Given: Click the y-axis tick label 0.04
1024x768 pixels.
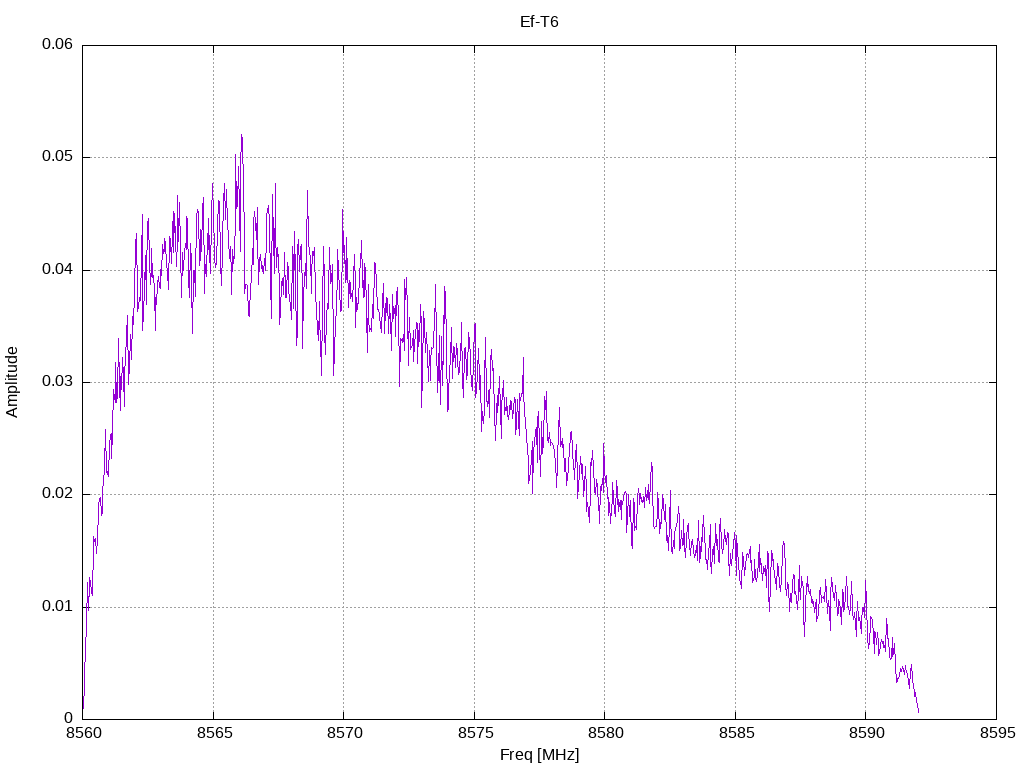Looking at the screenshot, I should tap(57, 270).
